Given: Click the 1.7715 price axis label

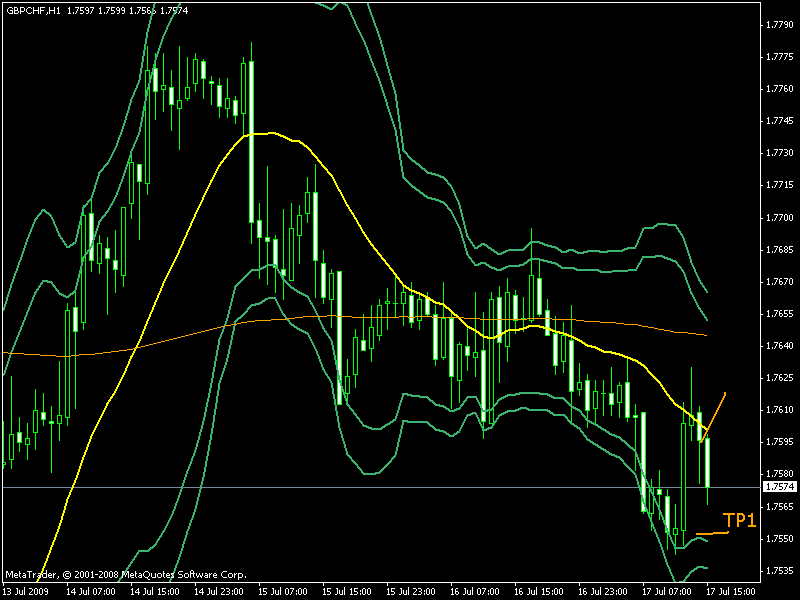Looking at the screenshot, I should coord(780,185).
